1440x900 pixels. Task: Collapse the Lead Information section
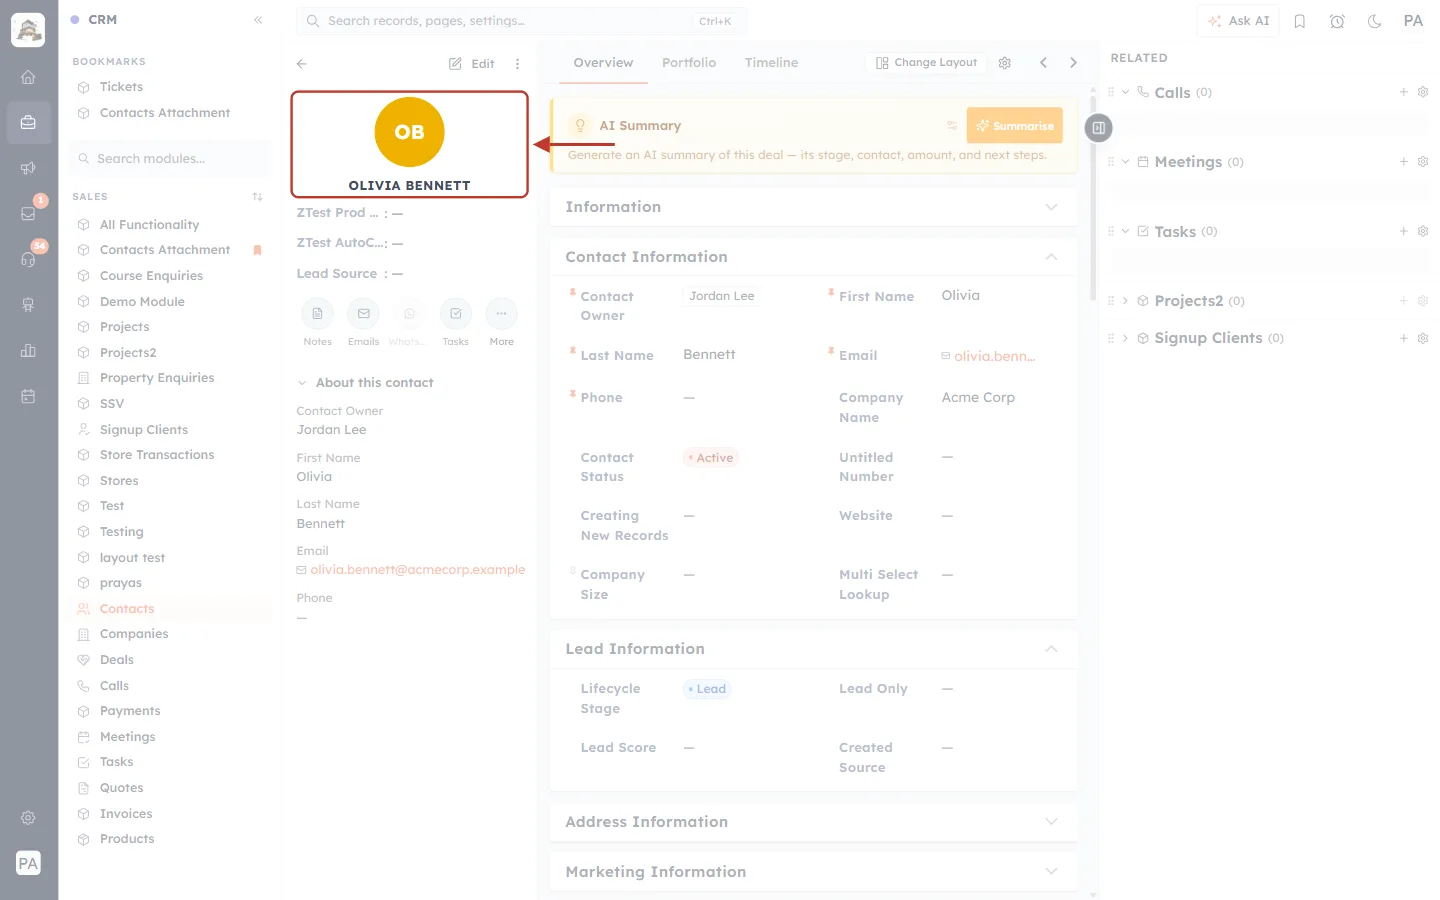[x=1051, y=649]
